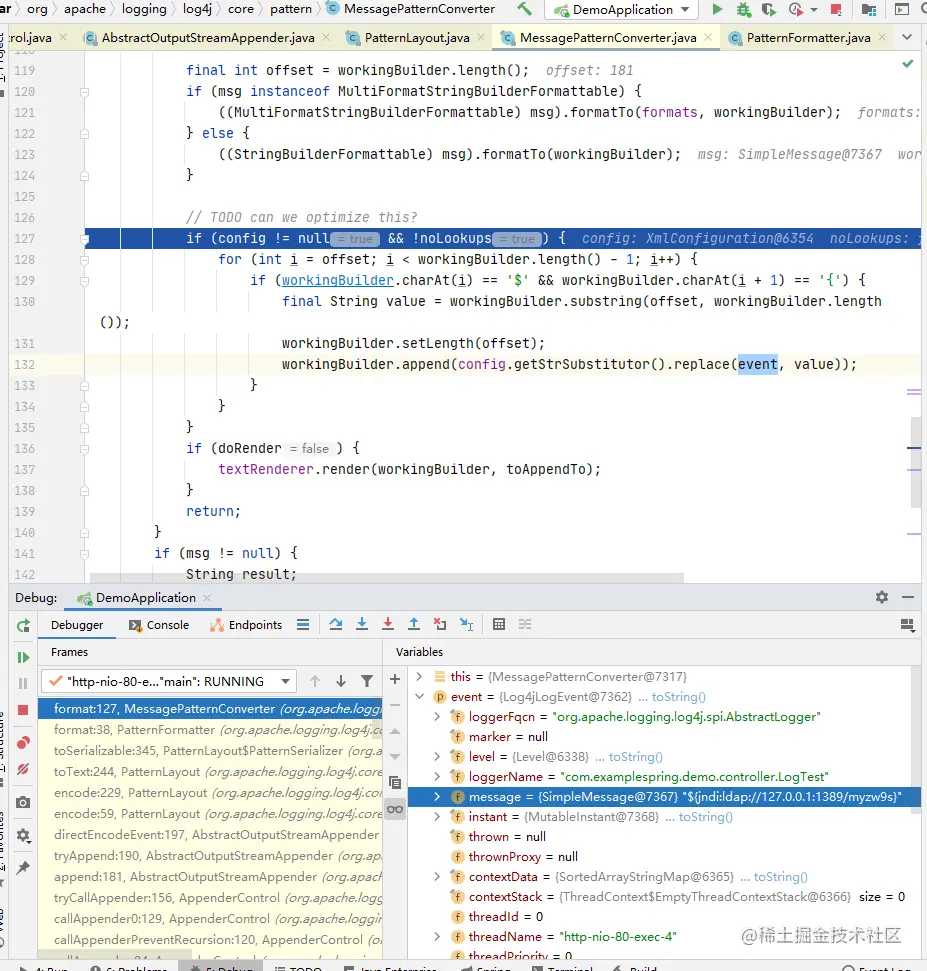Add a new watch with plus icon
Image resolution: width=927 pixels, height=971 pixels.
pos(394,679)
